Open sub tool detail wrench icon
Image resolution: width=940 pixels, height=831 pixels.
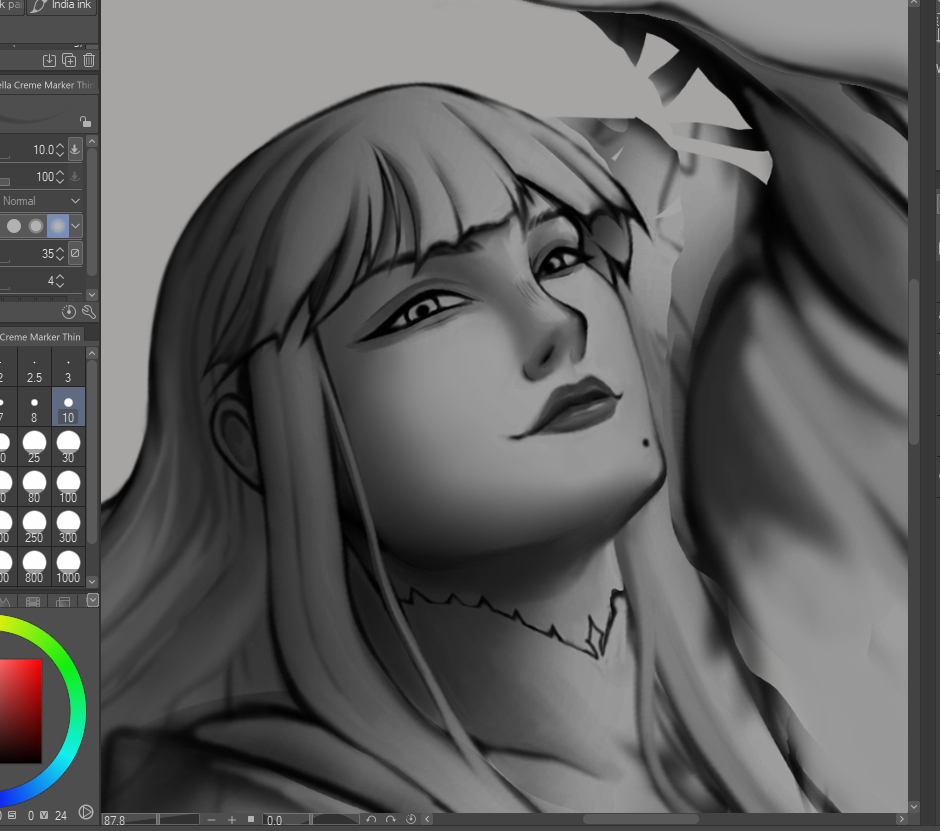88,312
